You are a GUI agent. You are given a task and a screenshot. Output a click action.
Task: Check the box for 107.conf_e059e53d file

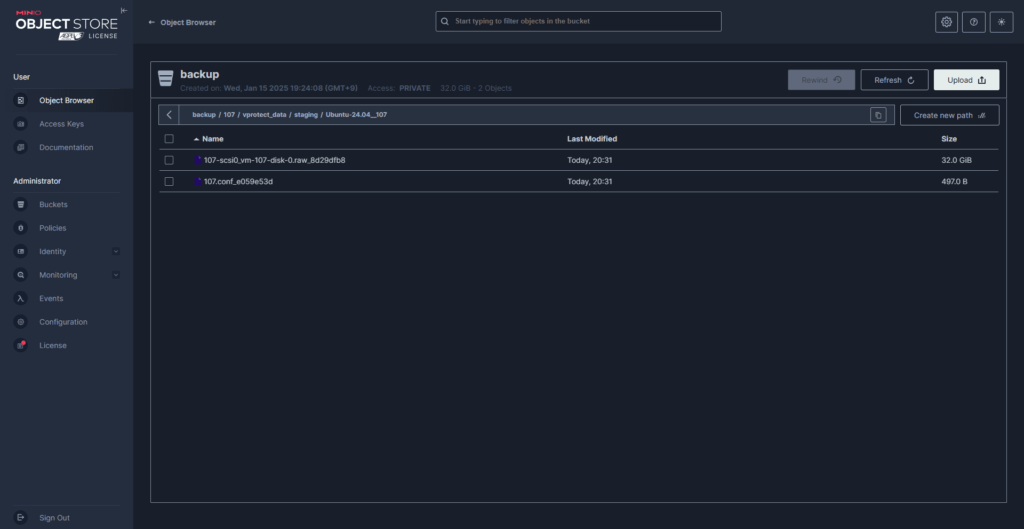tap(169, 182)
